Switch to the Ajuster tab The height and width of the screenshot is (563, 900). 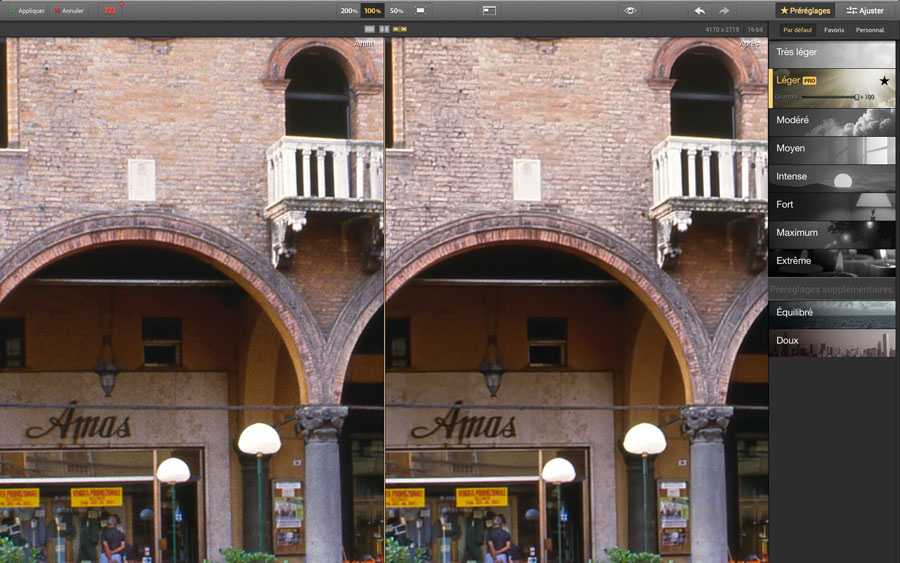(x=866, y=10)
